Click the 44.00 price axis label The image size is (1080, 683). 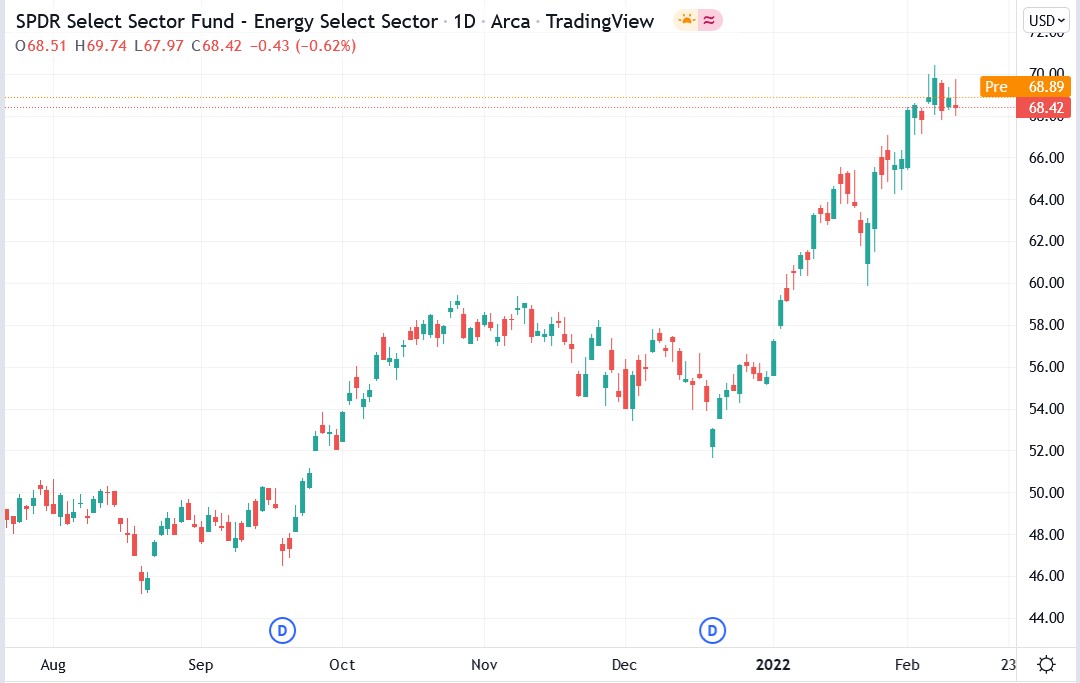(1046, 618)
